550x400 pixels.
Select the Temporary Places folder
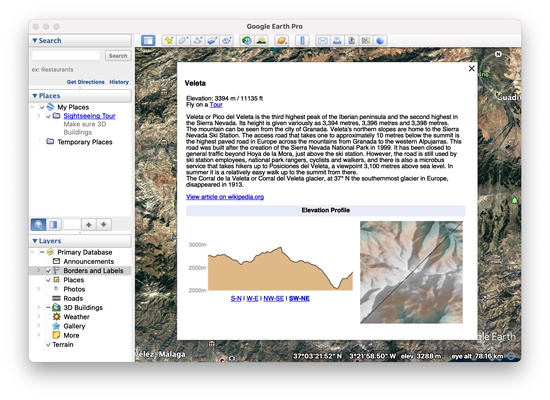(x=85, y=142)
